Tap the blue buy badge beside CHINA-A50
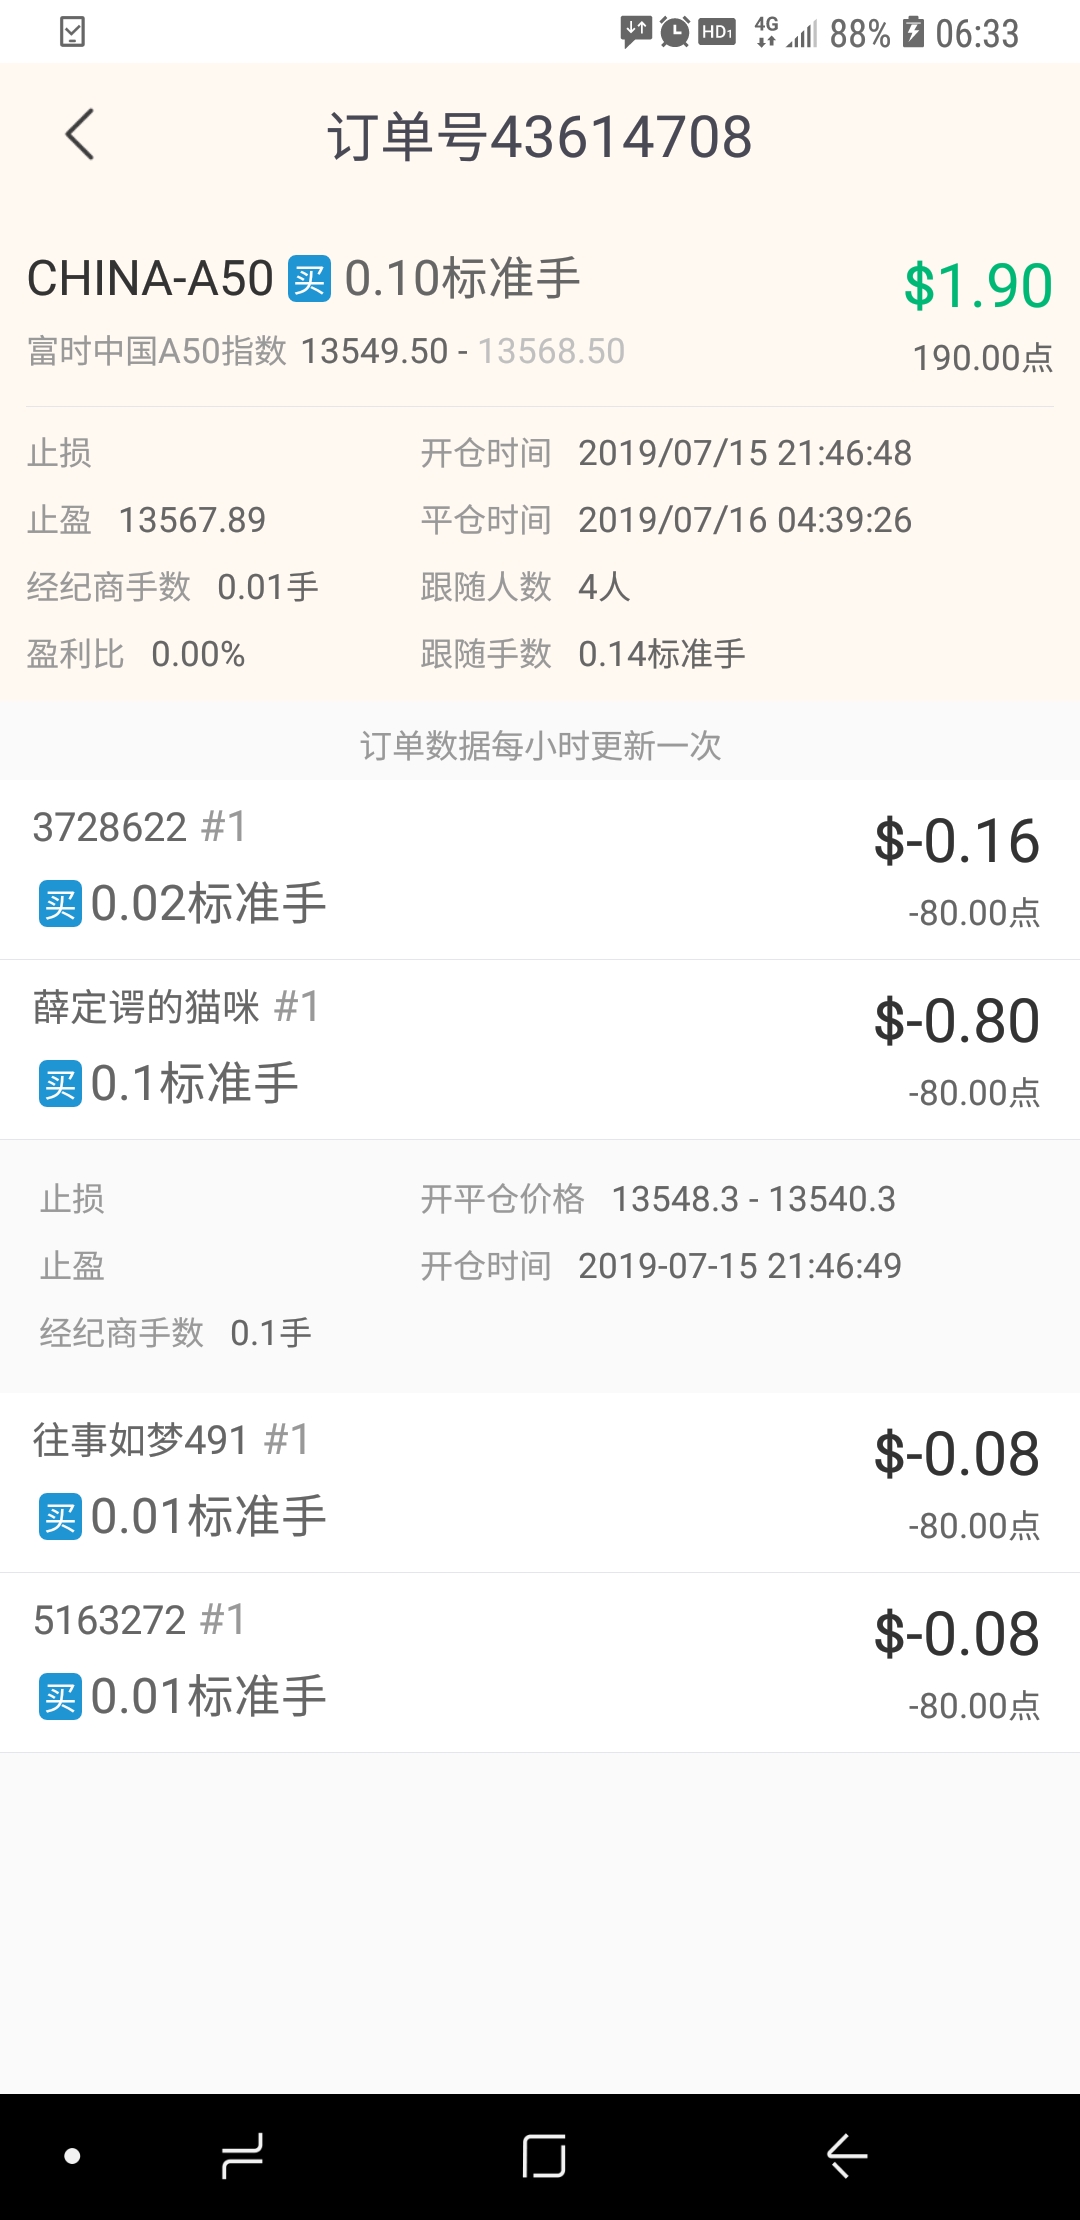The height and width of the screenshot is (2220, 1080). (x=309, y=279)
